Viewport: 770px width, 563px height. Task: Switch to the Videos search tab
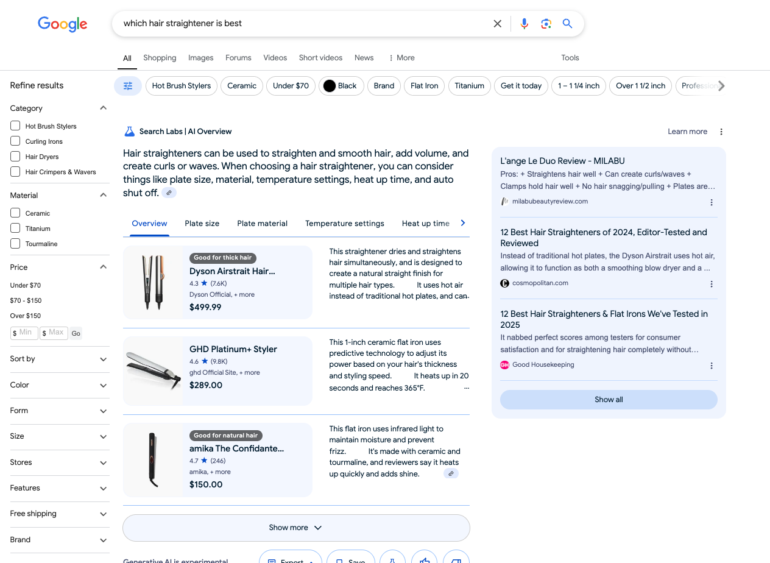[x=275, y=57]
